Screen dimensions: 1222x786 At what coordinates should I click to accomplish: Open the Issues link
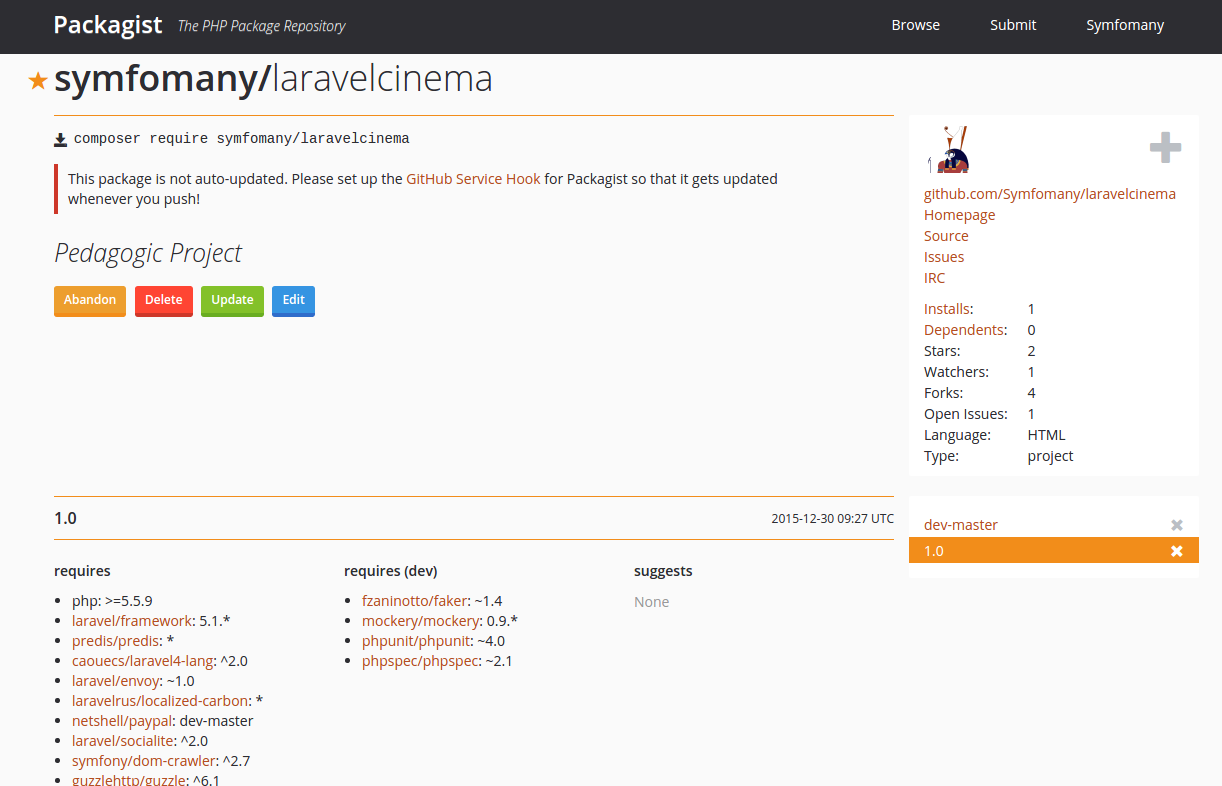[x=944, y=257]
